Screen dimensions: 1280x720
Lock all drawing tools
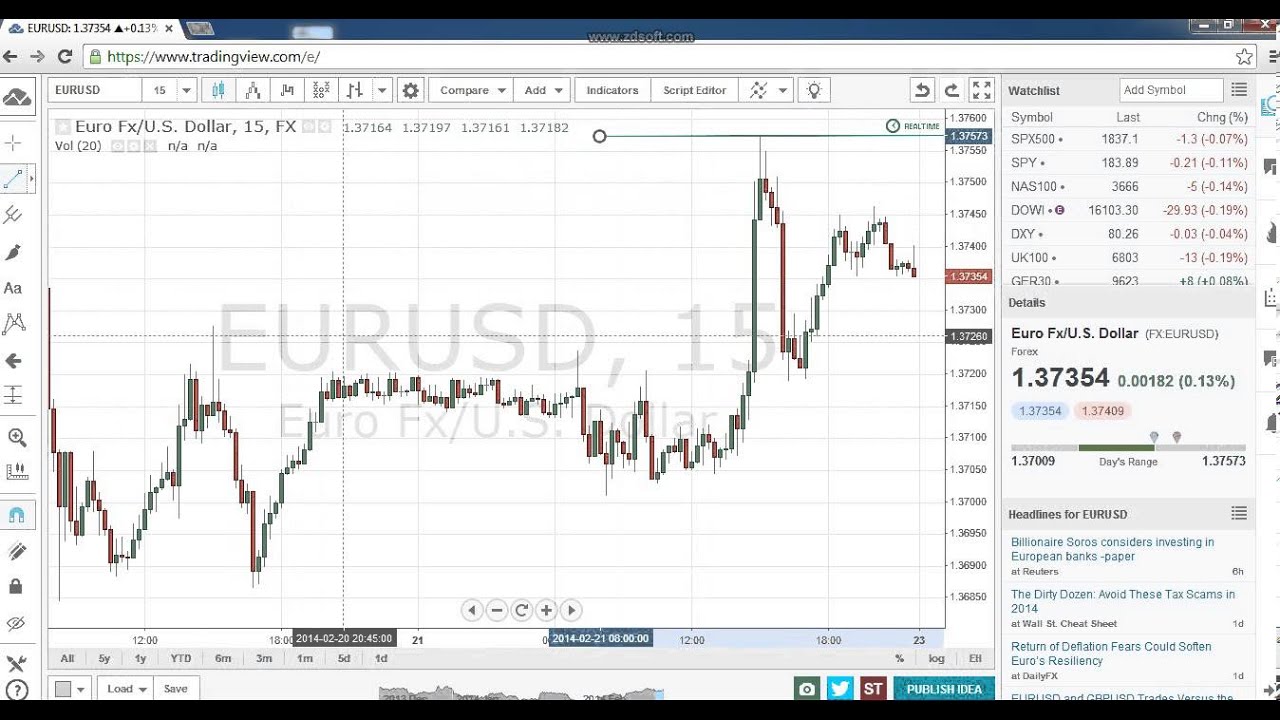click(x=17, y=587)
